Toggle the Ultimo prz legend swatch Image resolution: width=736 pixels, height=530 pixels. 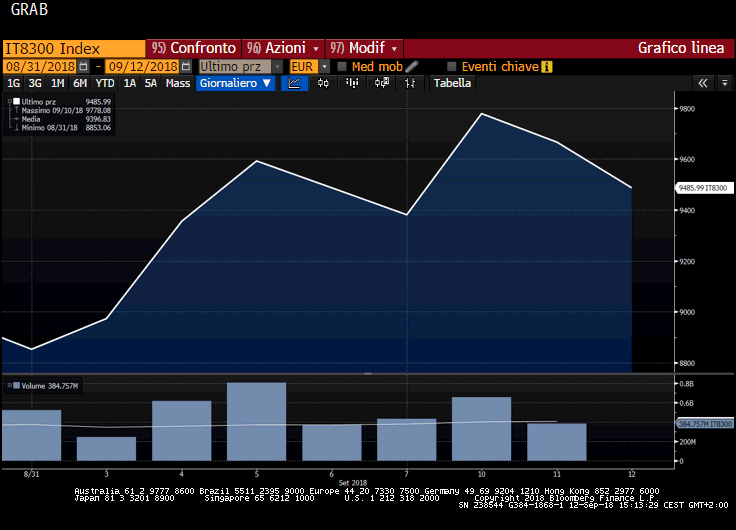14,101
